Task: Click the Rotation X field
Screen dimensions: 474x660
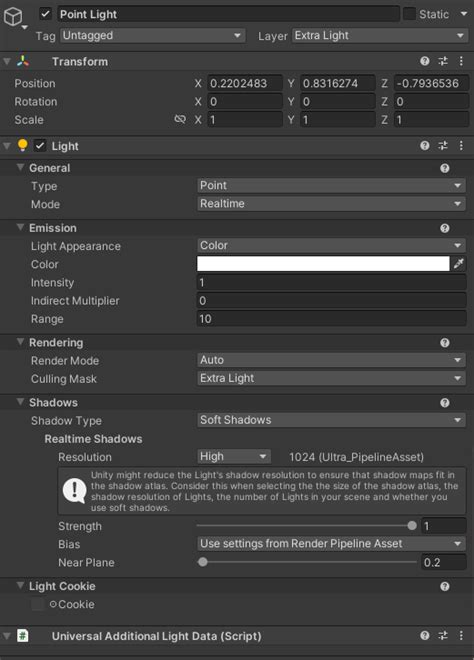Action: pos(244,101)
